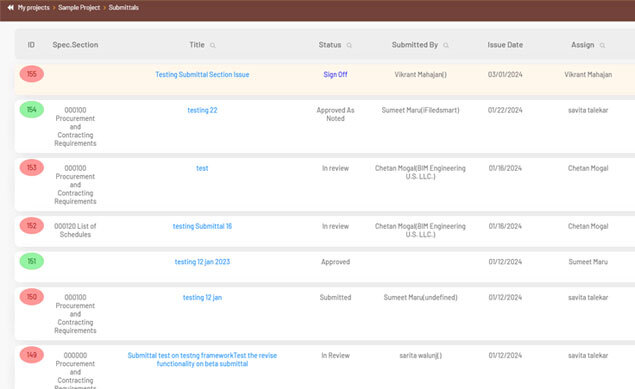Click the Sign Off status link

[x=335, y=74]
